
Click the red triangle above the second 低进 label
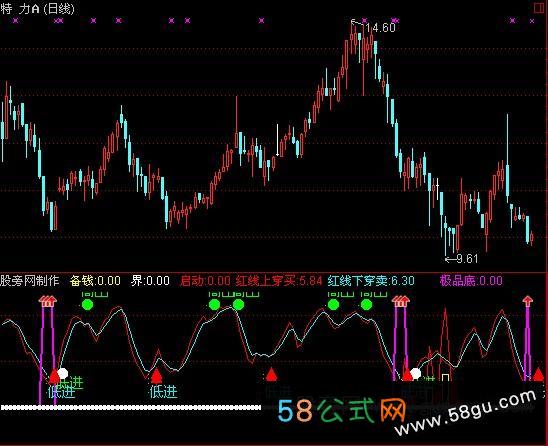156,376
